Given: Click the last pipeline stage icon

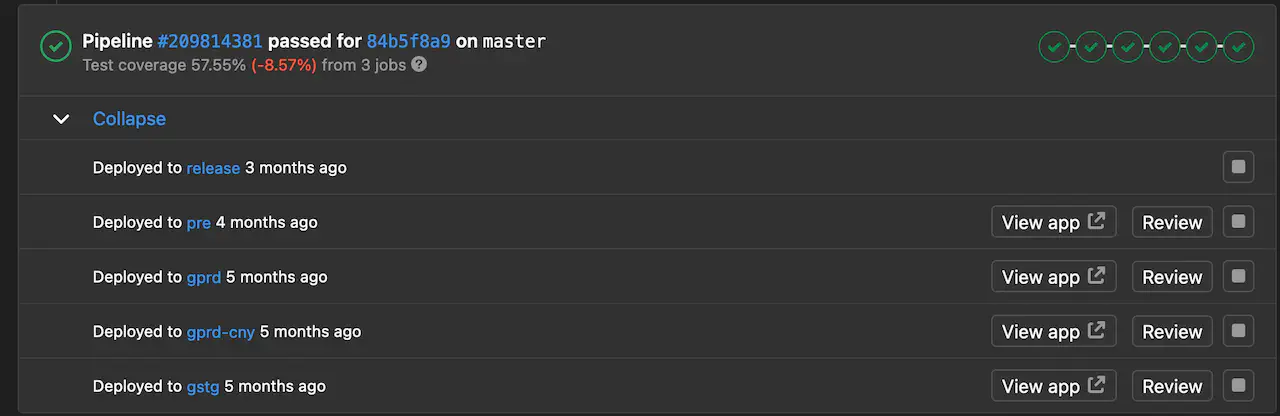Looking at the screenshot, I should [1239, 46].
